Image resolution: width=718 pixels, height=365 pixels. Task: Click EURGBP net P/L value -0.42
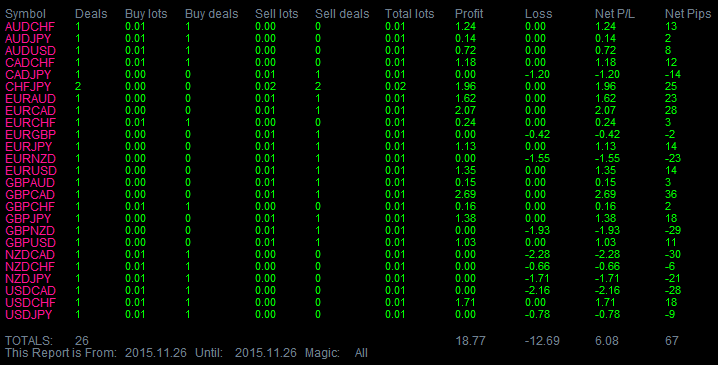(x=607, y=135)
